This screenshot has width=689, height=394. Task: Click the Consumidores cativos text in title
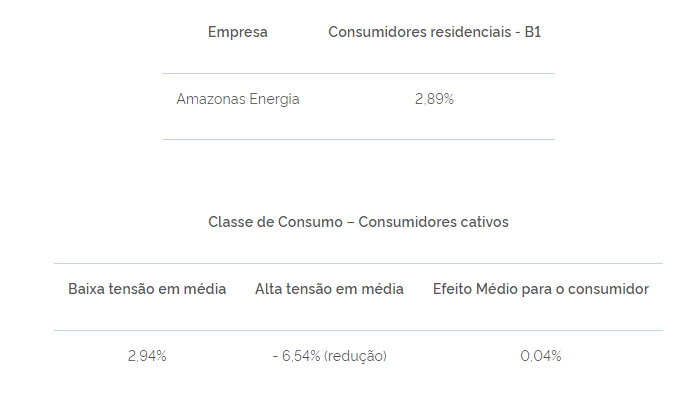click(433, 222)
